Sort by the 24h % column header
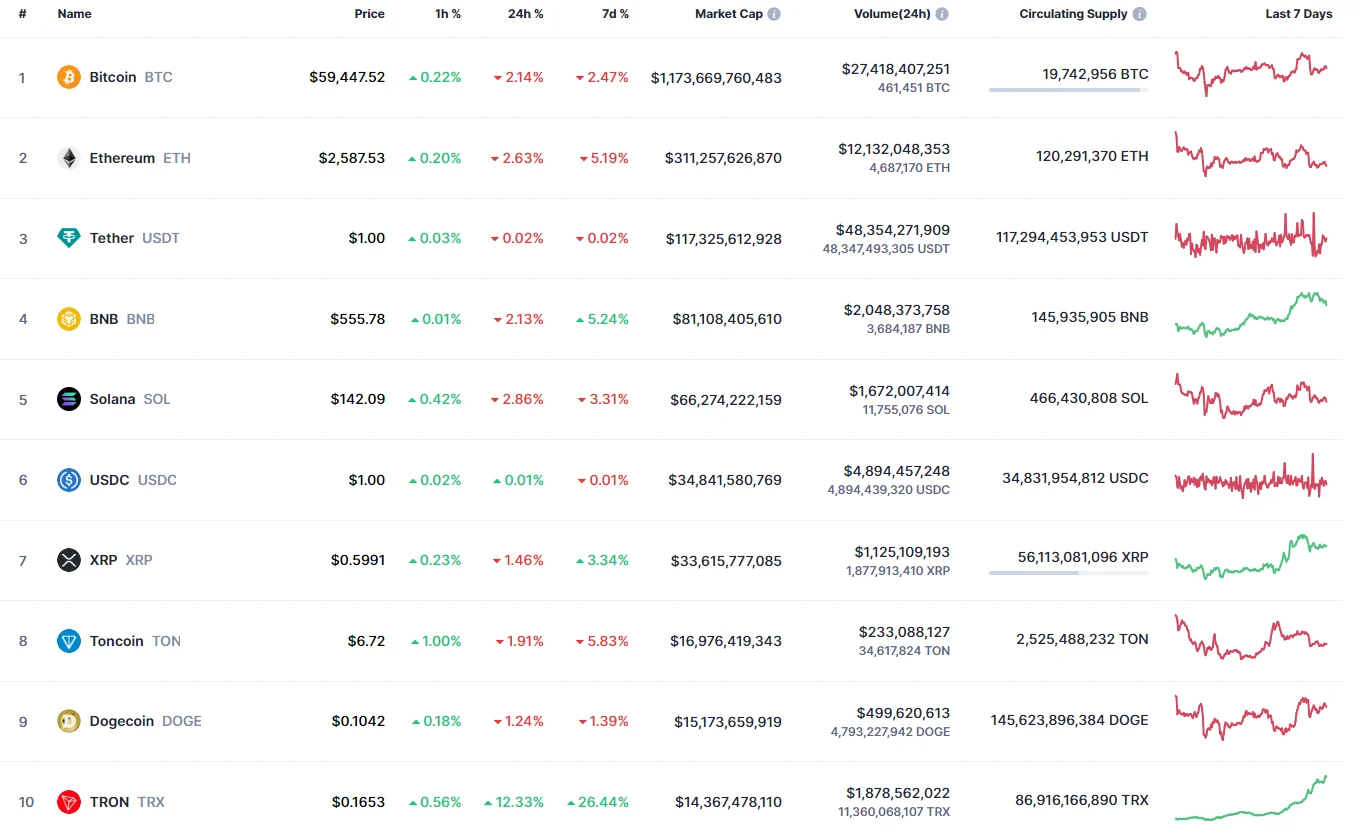 coord(525,15)
